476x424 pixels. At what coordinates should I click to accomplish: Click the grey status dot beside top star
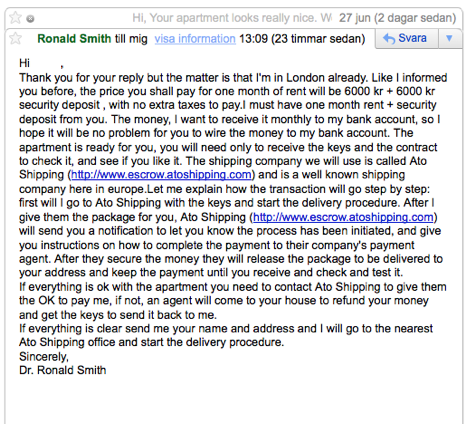point(30,19)
